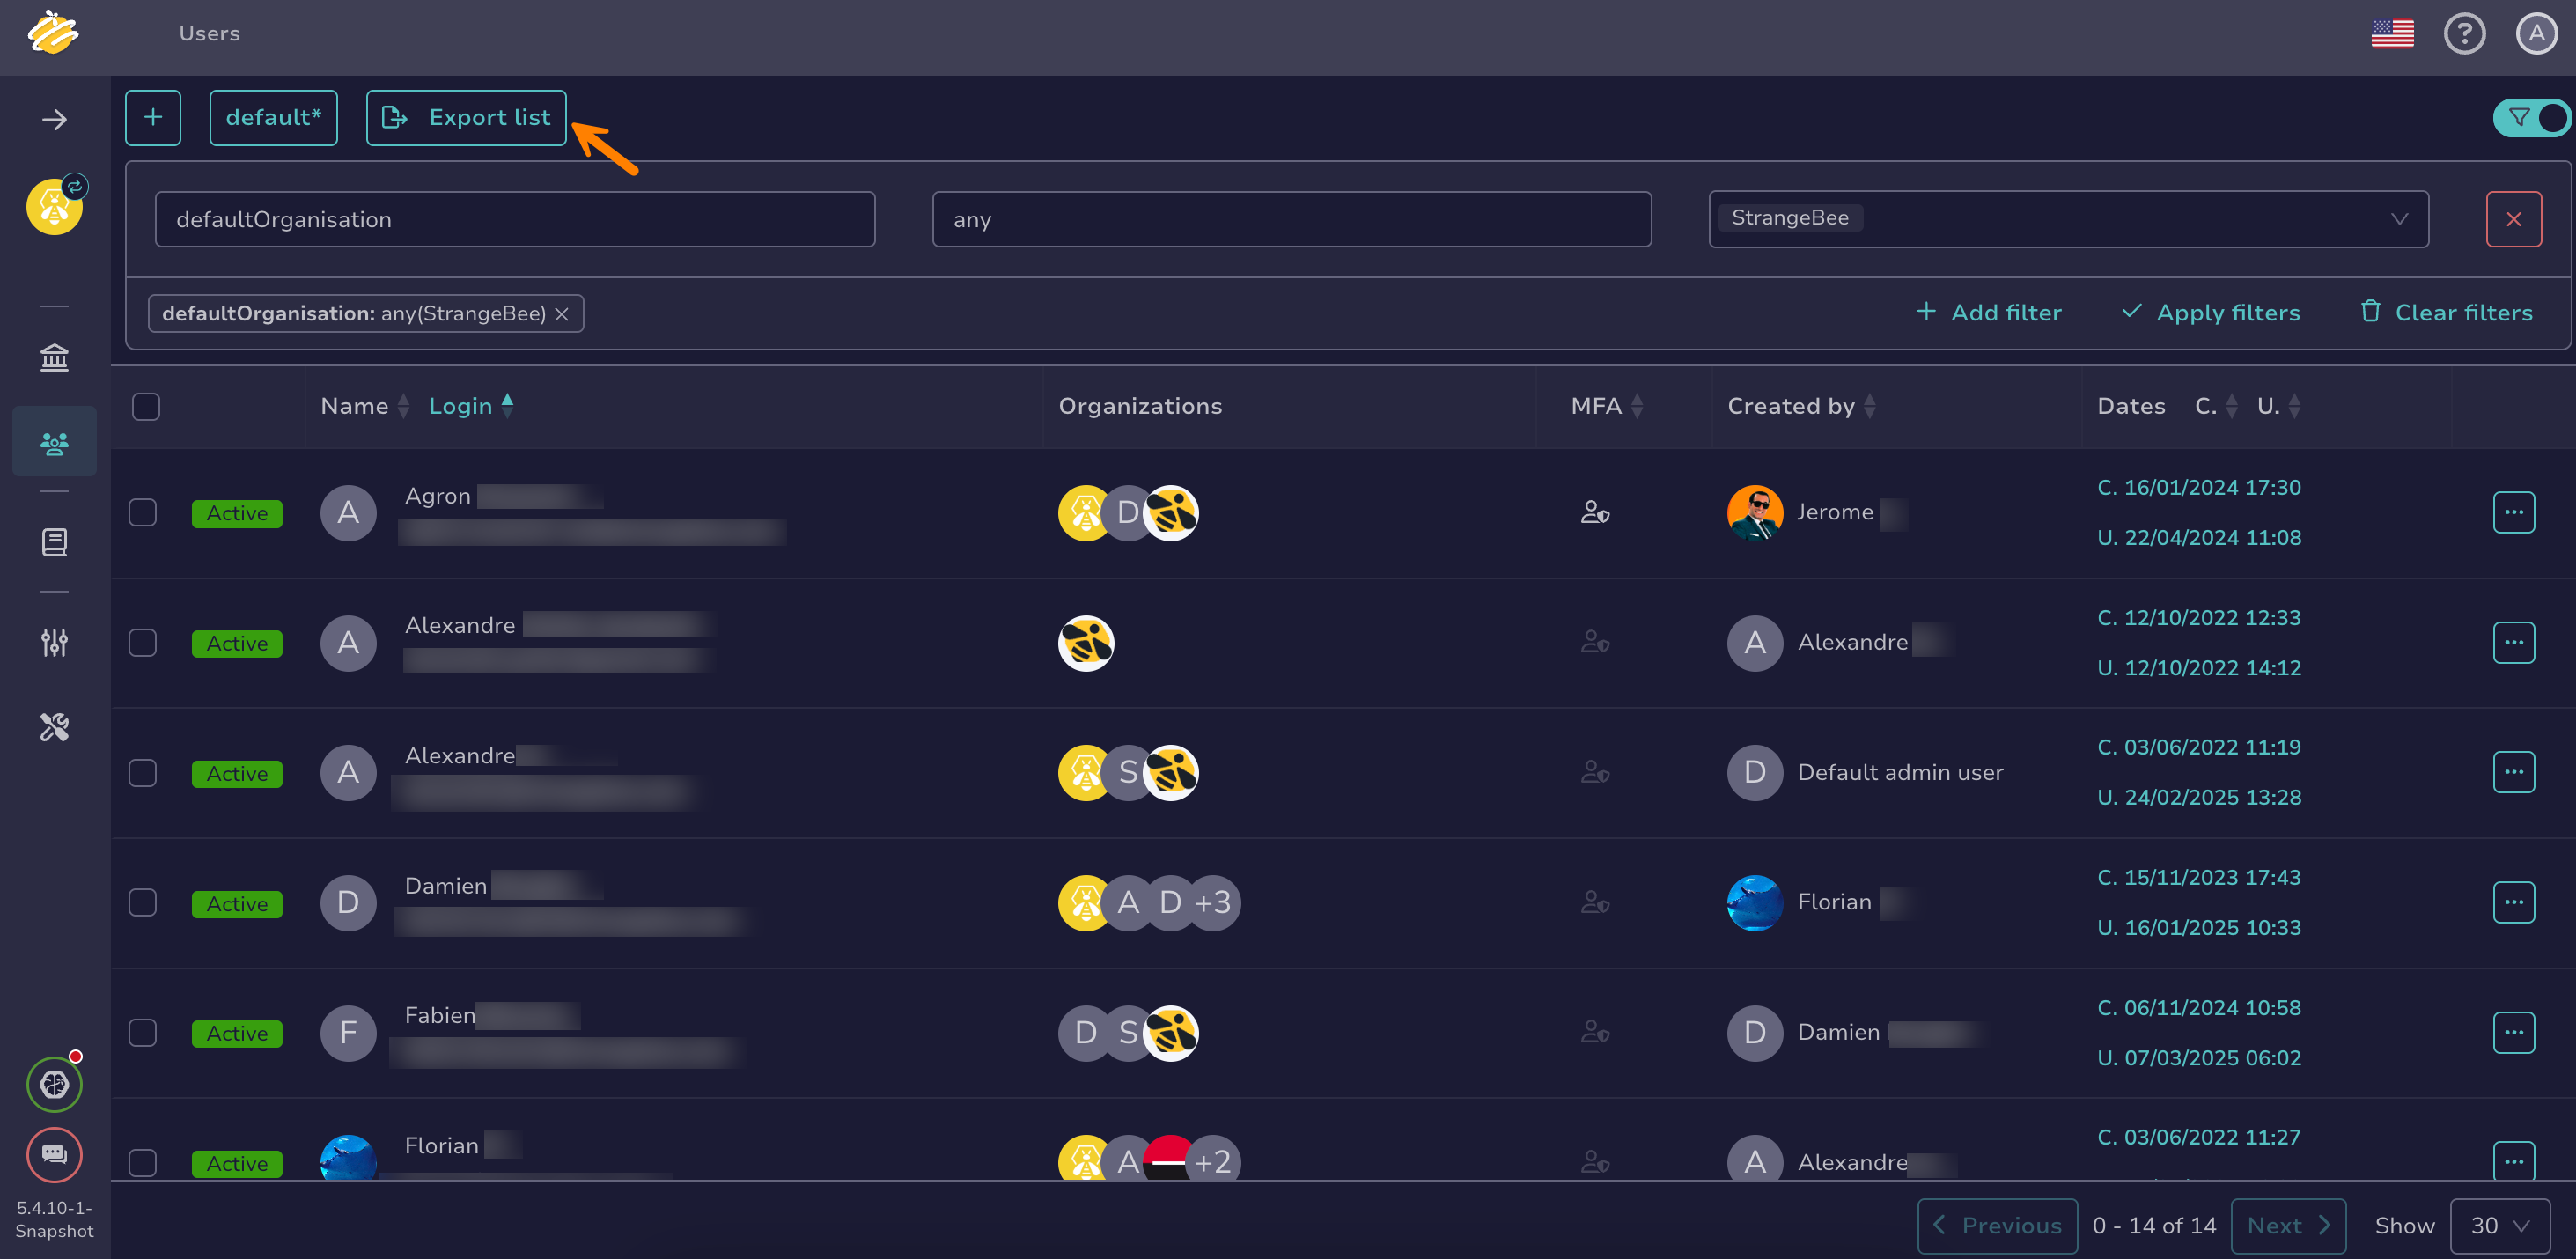Select the checkbox for Agron's row
This screenshot has height=1259, width=2576.
[x=143, y=512]
